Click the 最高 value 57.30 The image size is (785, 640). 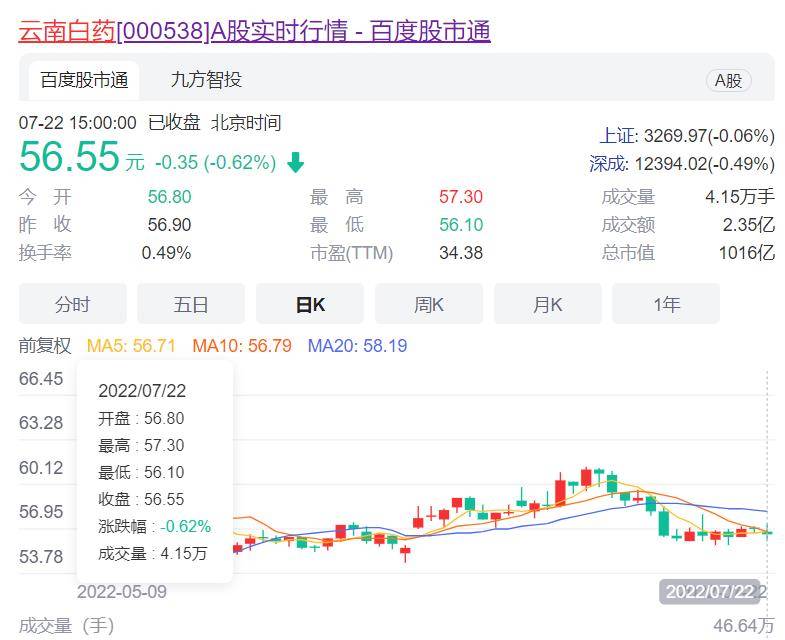click(461, 197)
